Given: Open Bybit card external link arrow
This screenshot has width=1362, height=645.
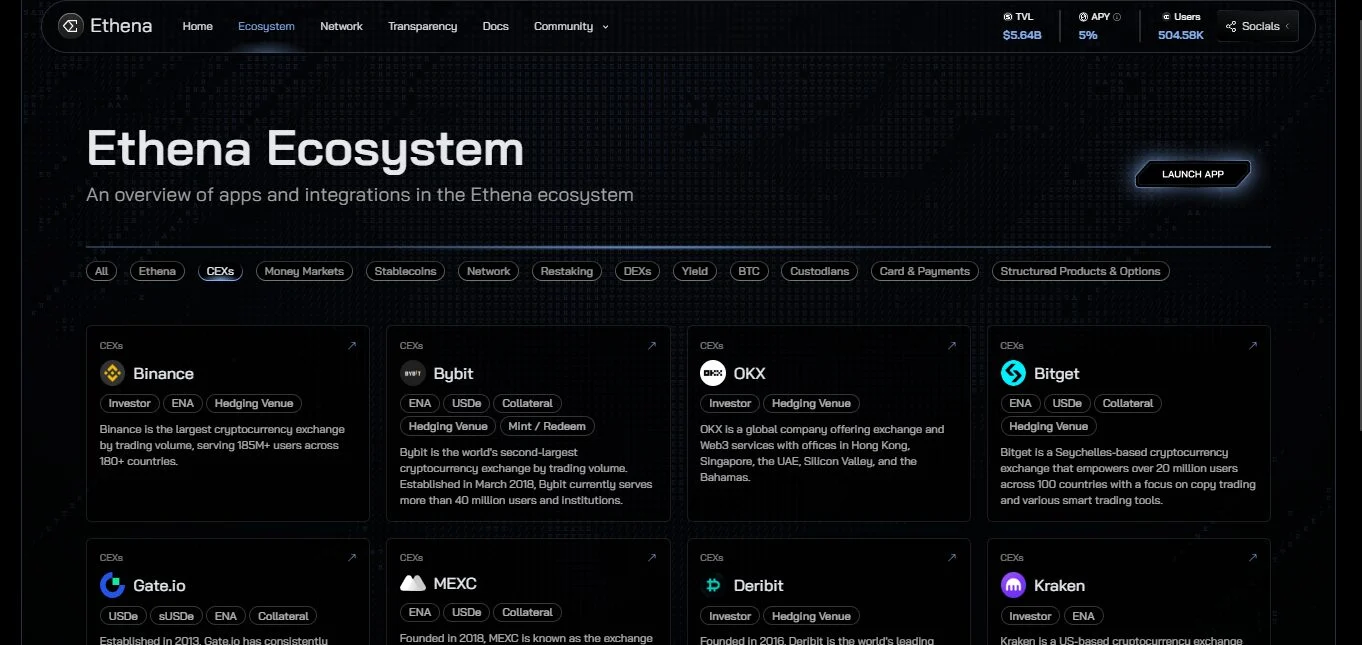Looking at the screenshot, I should coord(652,346).
